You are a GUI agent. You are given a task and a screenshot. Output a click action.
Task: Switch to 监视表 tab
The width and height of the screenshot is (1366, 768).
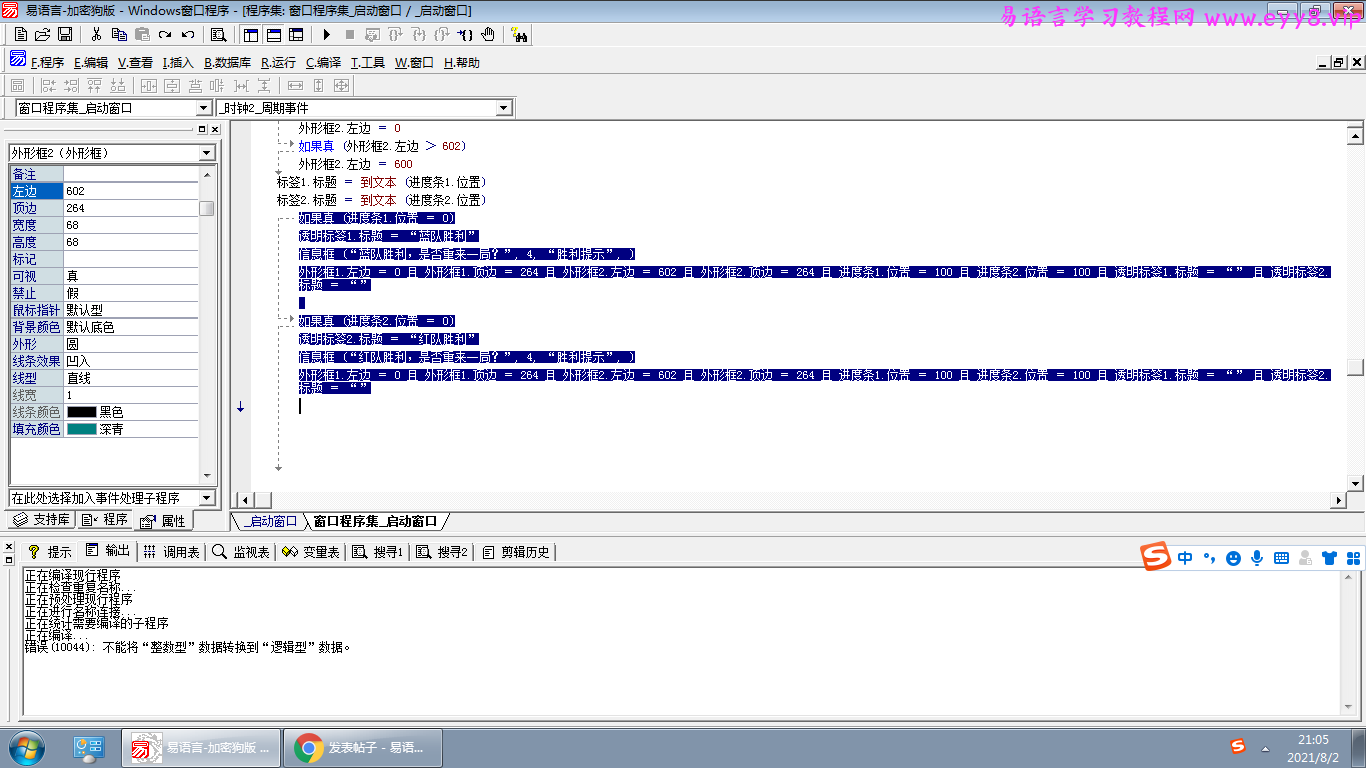click(241, 552)
